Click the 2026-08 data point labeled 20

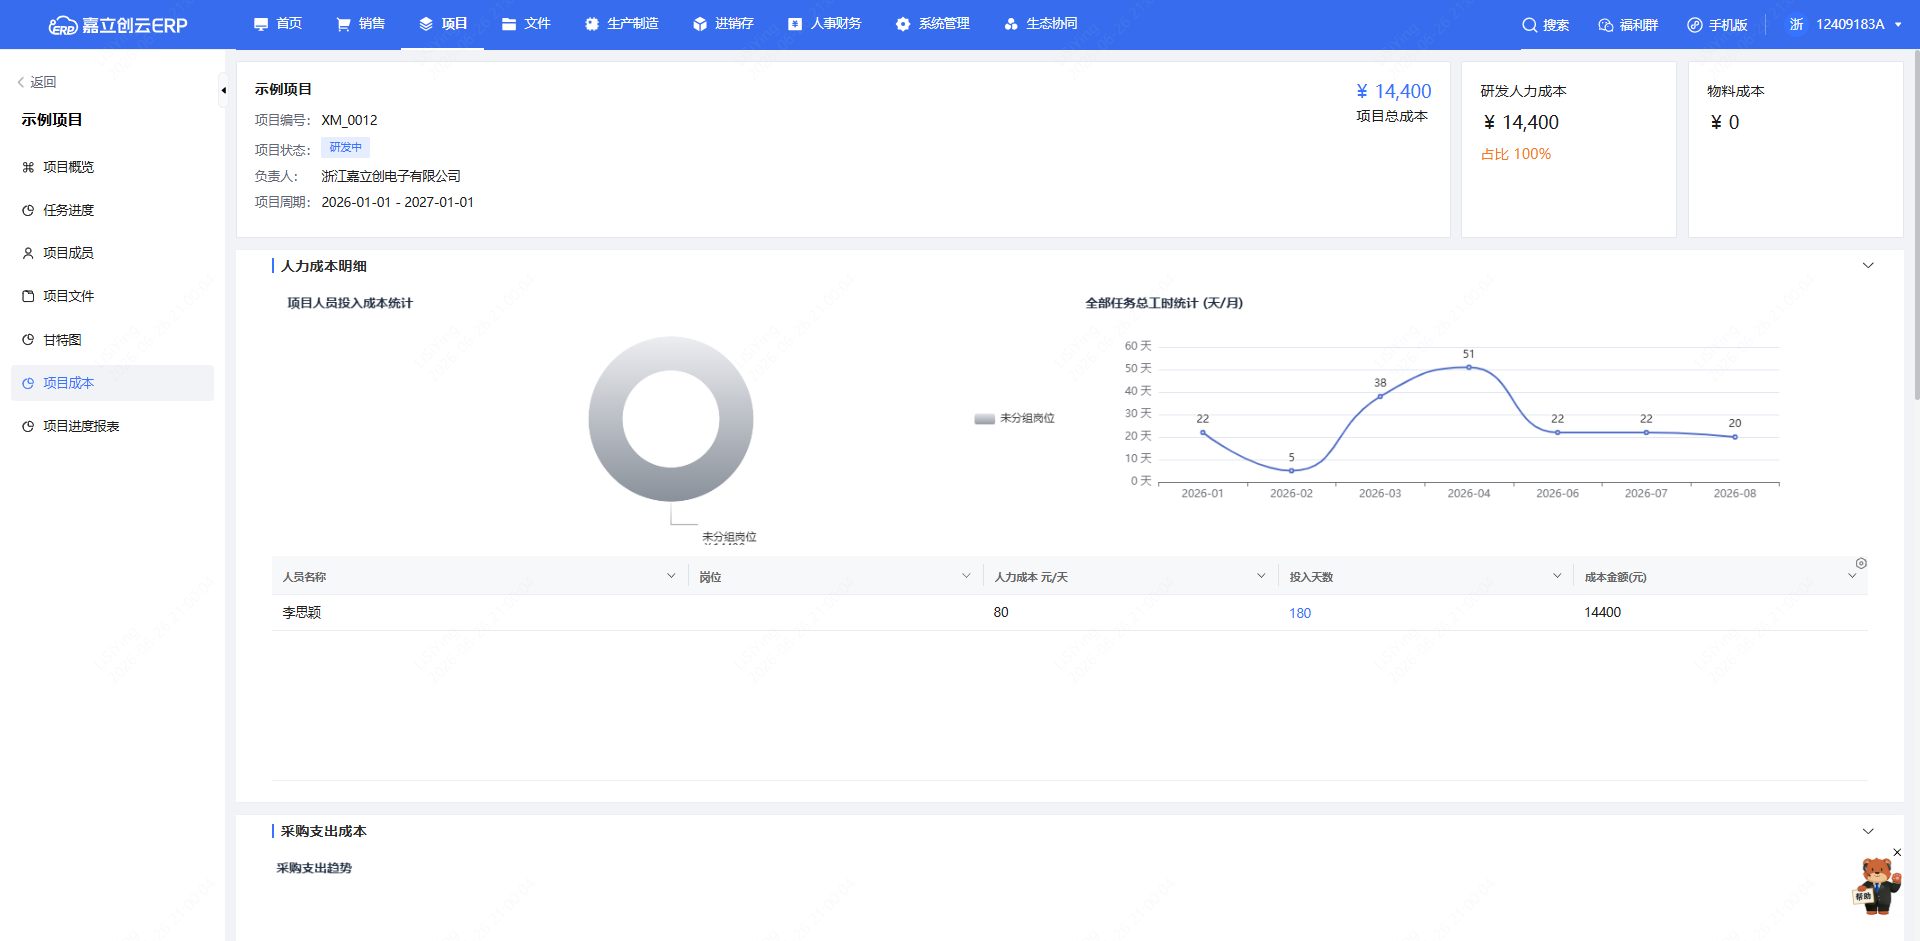pyautogui.click(x=1734, y=437)
